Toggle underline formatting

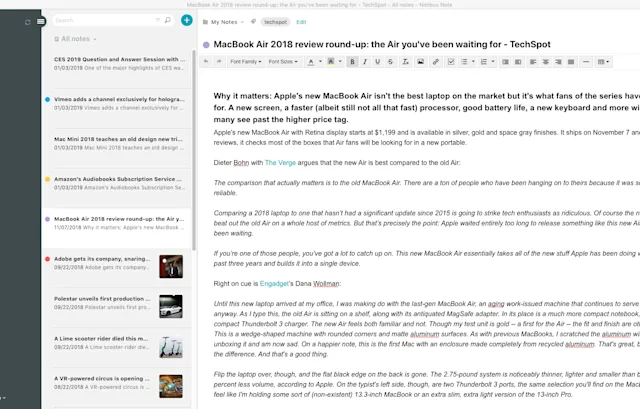pos(378,62)
